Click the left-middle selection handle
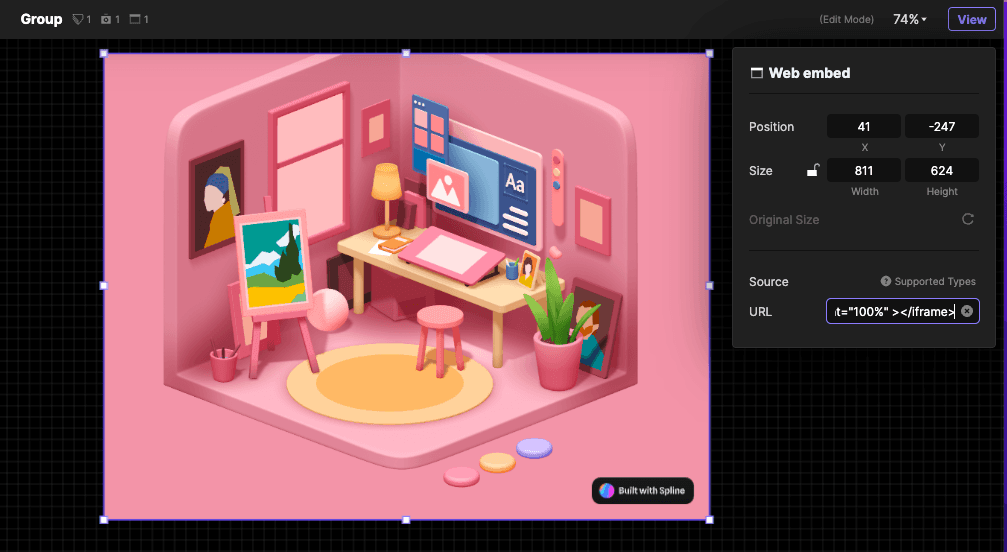Screen dimensions: 1007x552 coord(104,286)
